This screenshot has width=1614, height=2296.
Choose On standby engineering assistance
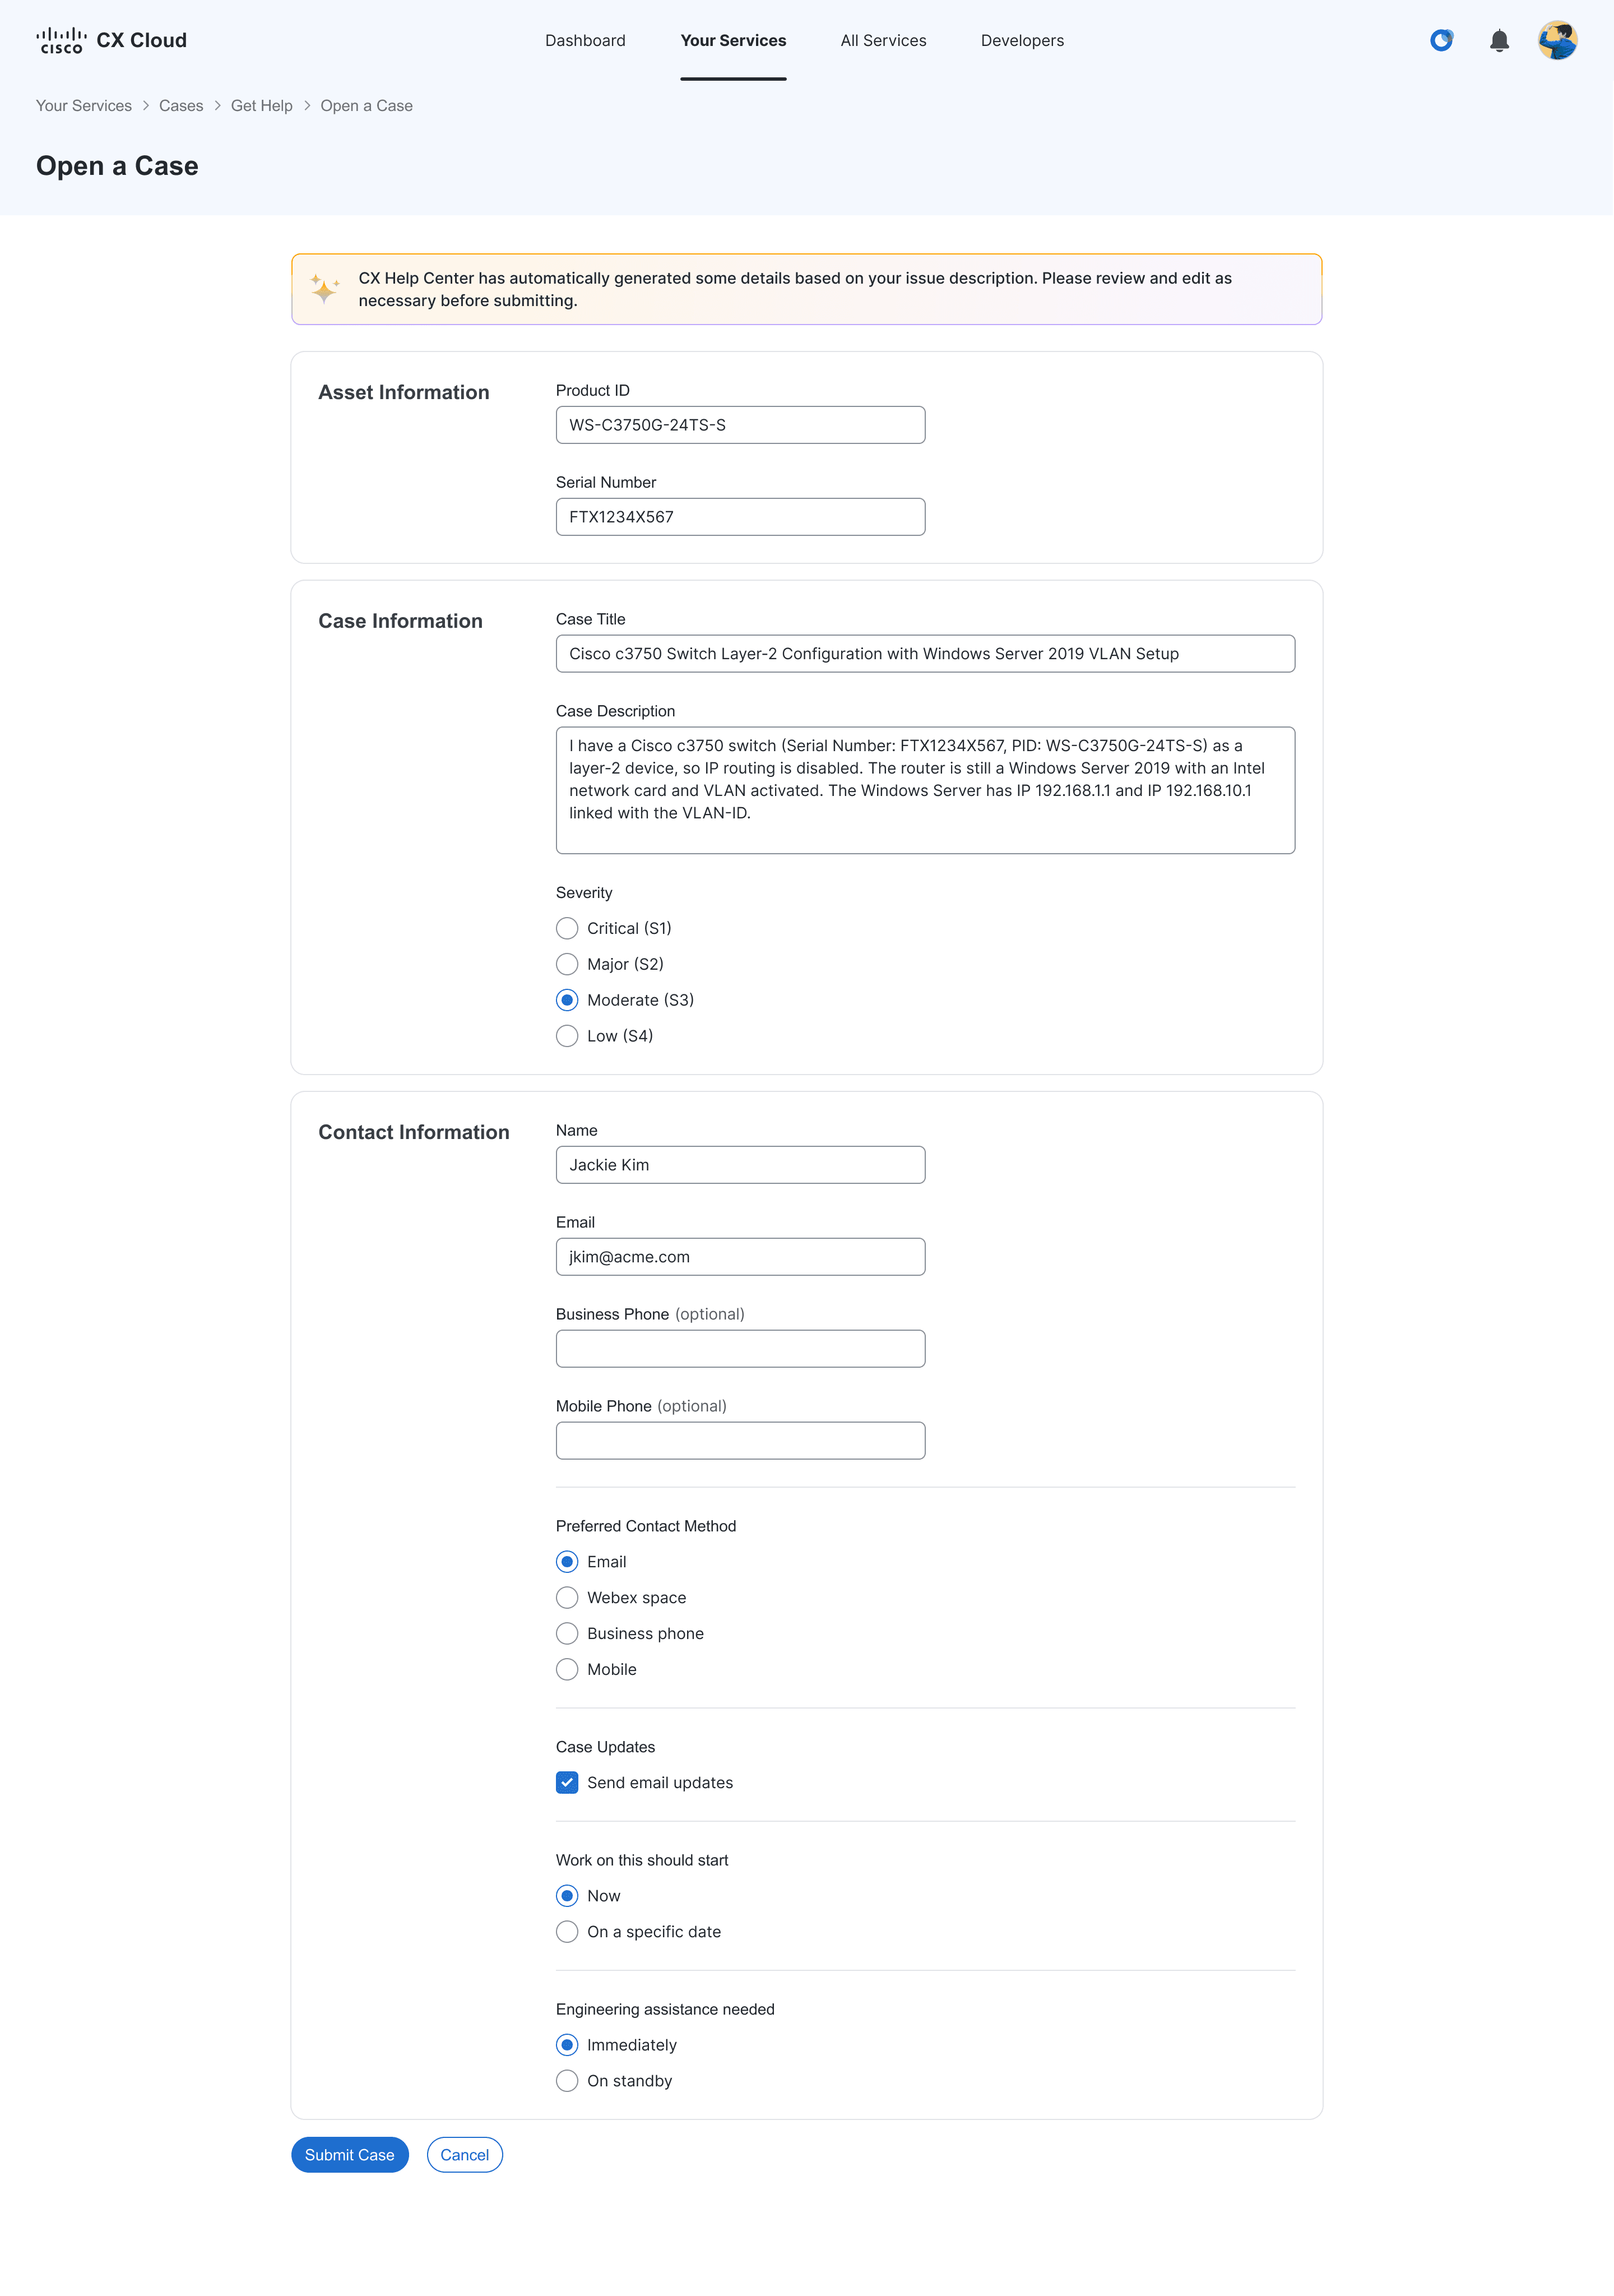pos(567,2081)
